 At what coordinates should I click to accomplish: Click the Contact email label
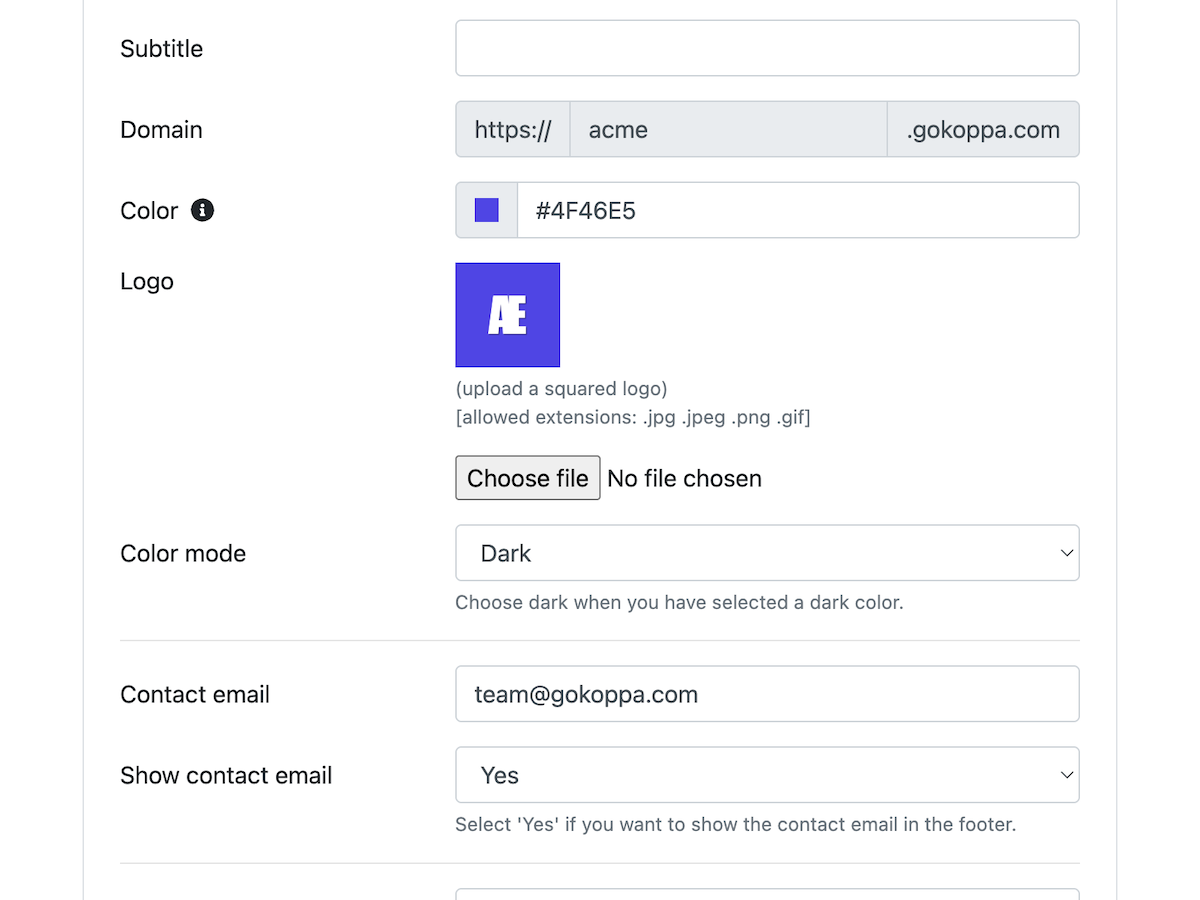pyautogui.click(x=195, y=694)
